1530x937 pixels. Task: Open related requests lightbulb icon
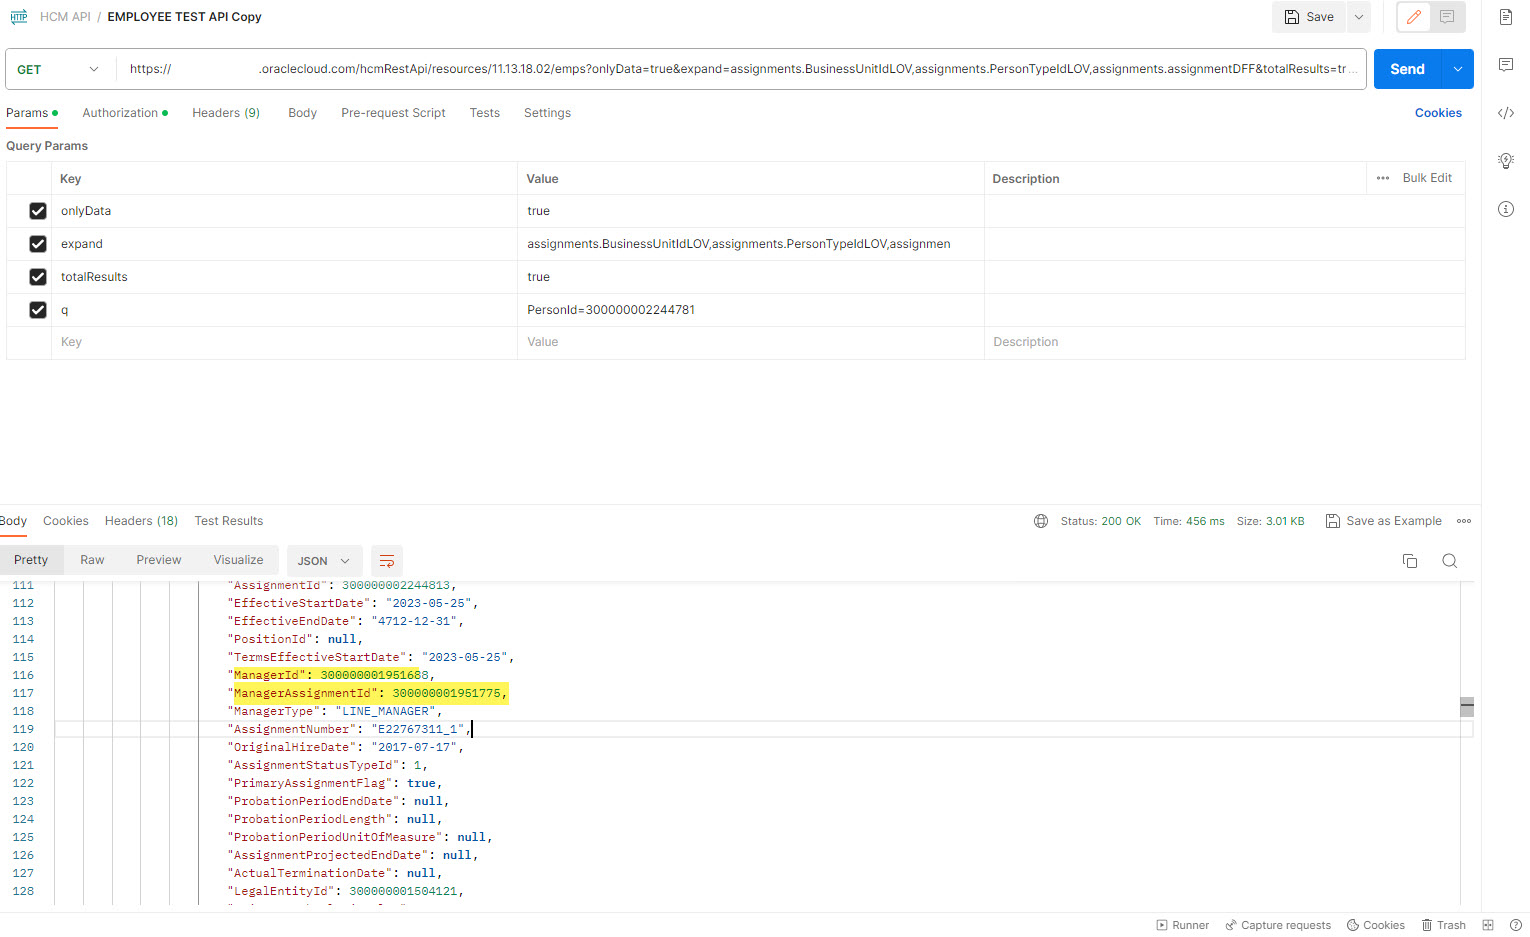tap(1505, 161)
